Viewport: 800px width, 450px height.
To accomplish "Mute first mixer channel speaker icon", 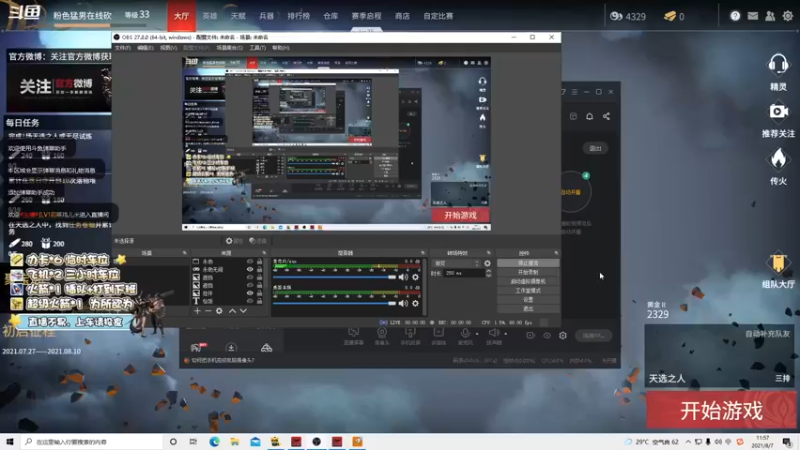I will [403, 277].
